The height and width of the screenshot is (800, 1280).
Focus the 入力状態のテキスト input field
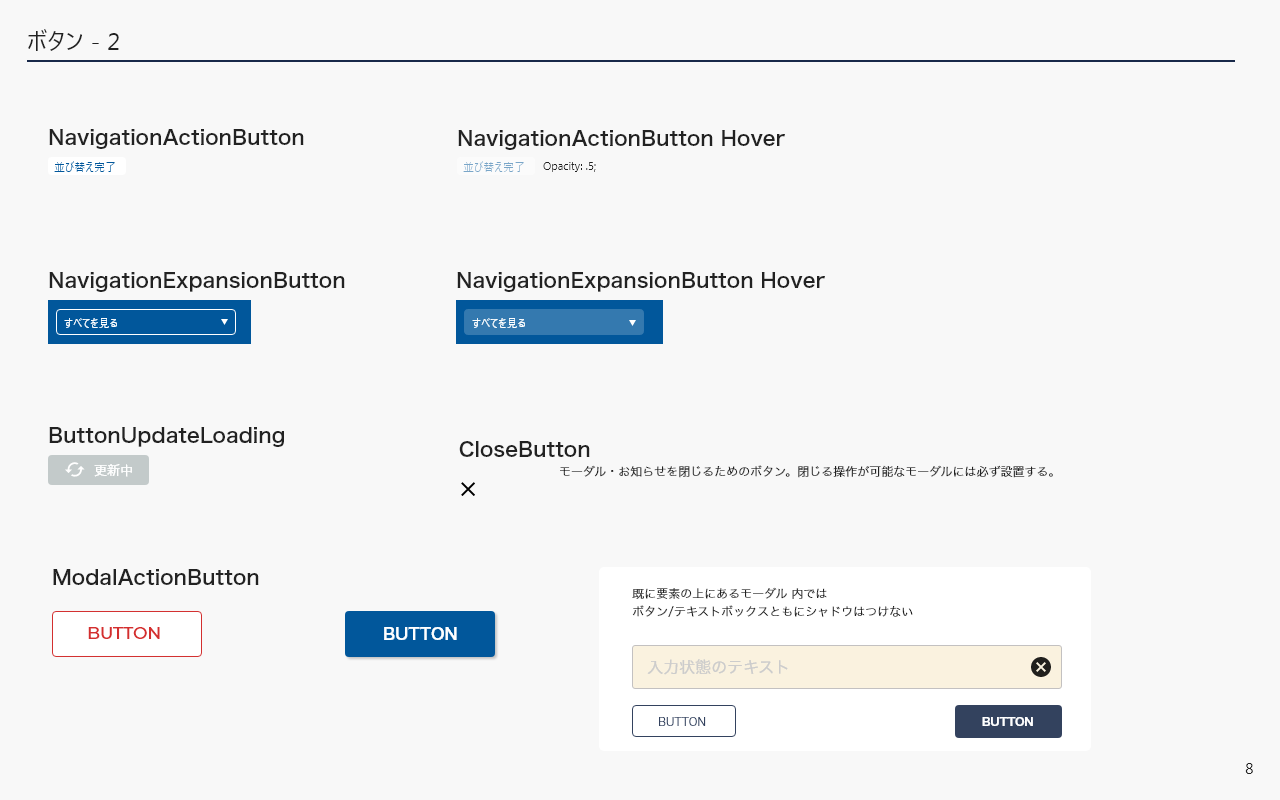830,667
